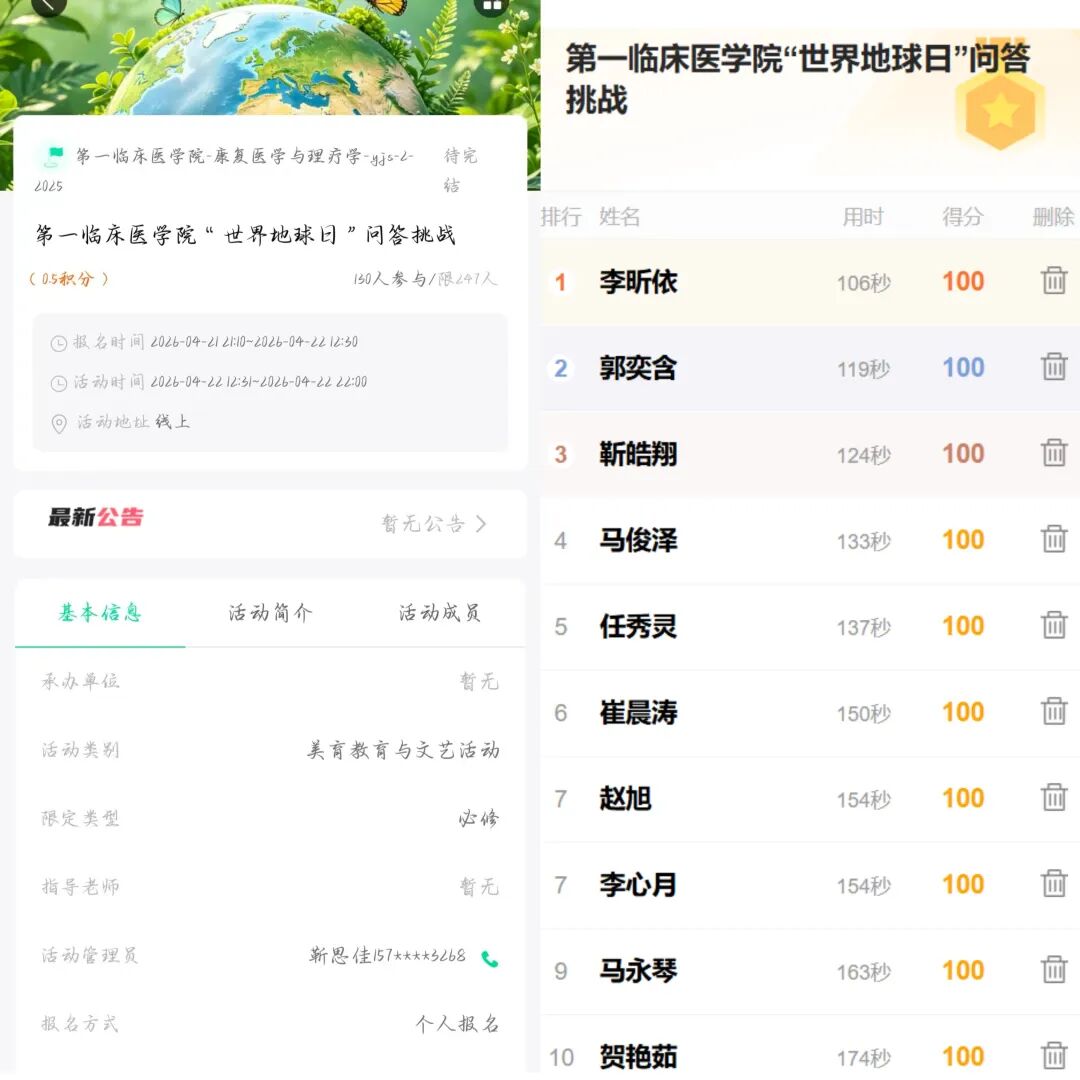This screenshot has height=1080, width=1080.
Task: Click the trash icon beside 靳皓翔
Action: [x=1054, y=453]
